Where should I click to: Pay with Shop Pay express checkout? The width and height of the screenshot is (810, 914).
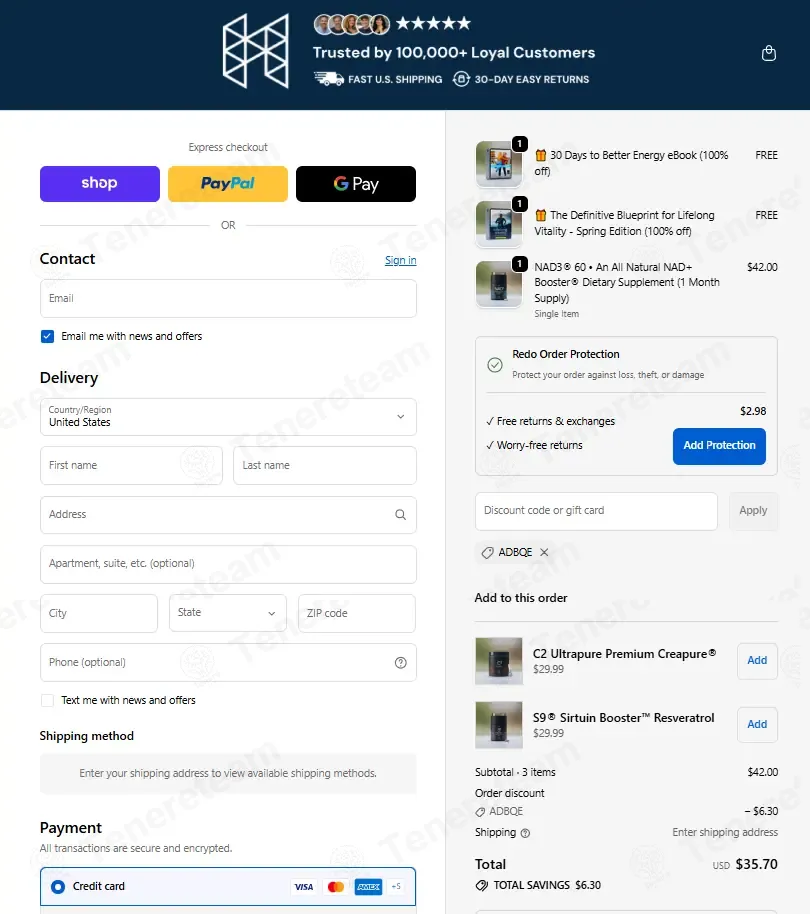100,184
